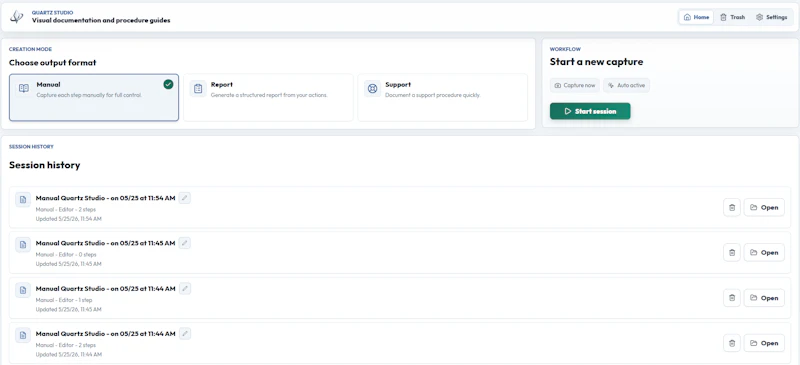The width and height of the screenshot is (800, 365).
Task: Open the 11:45 AM session
Action: pos(764,252)
